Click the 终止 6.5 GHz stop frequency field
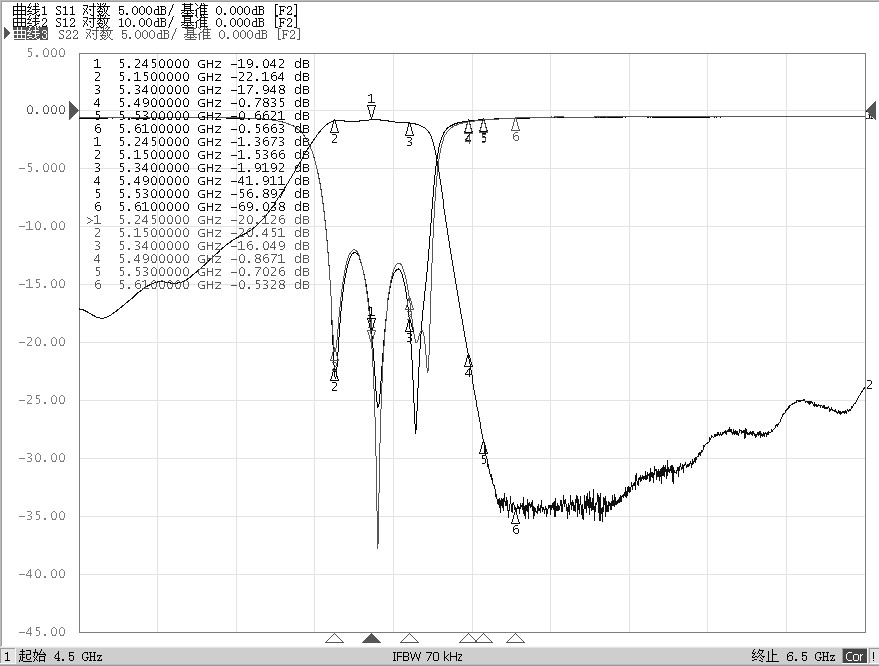879x666 pixels. point(794,657)
